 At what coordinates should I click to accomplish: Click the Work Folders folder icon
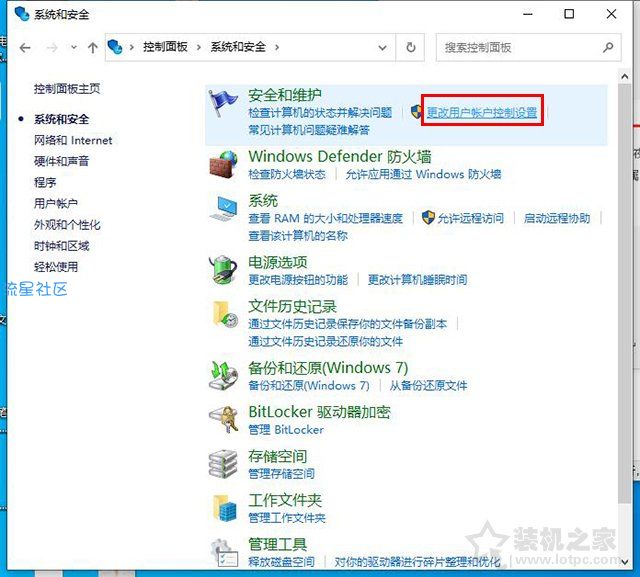225,508
